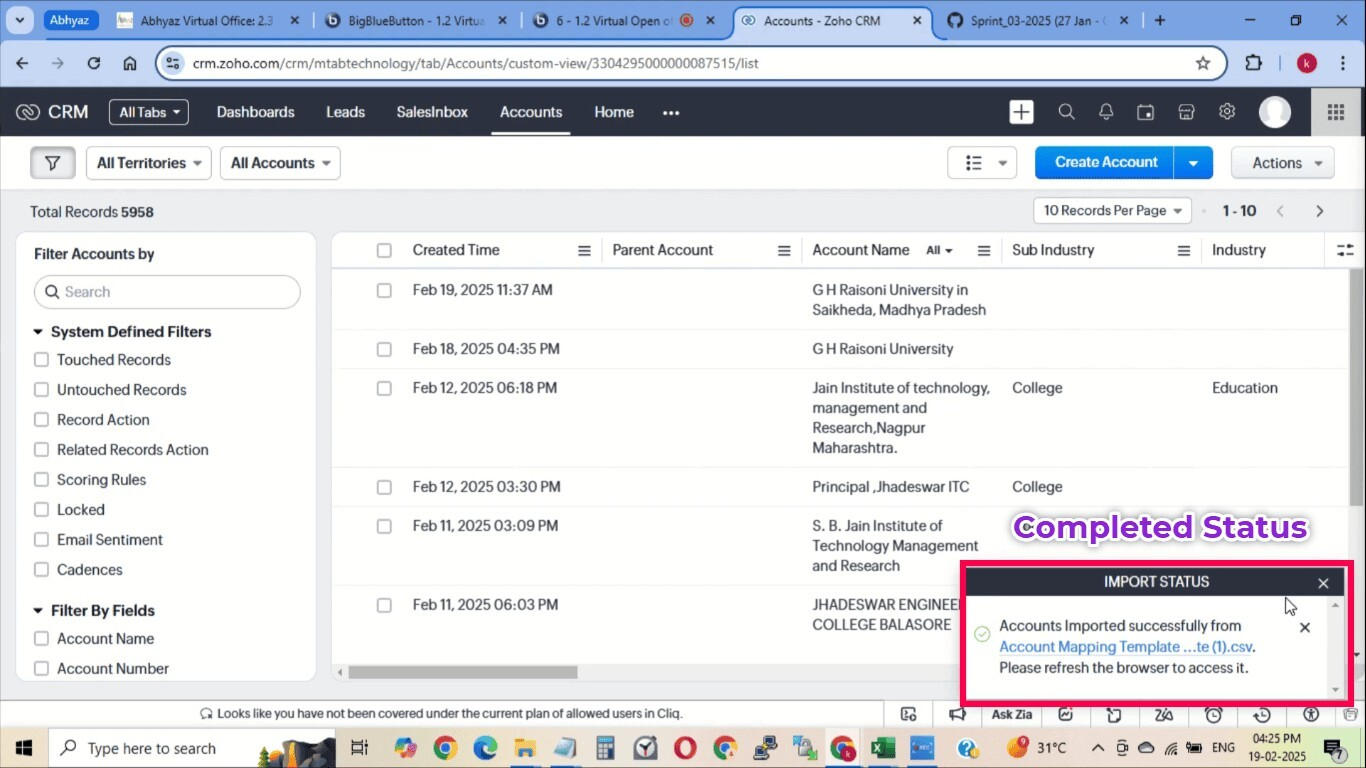Viewport: 1366px width, 768px height.
Task: Show more tabs via ellipsis
Action: click(671, 112)
